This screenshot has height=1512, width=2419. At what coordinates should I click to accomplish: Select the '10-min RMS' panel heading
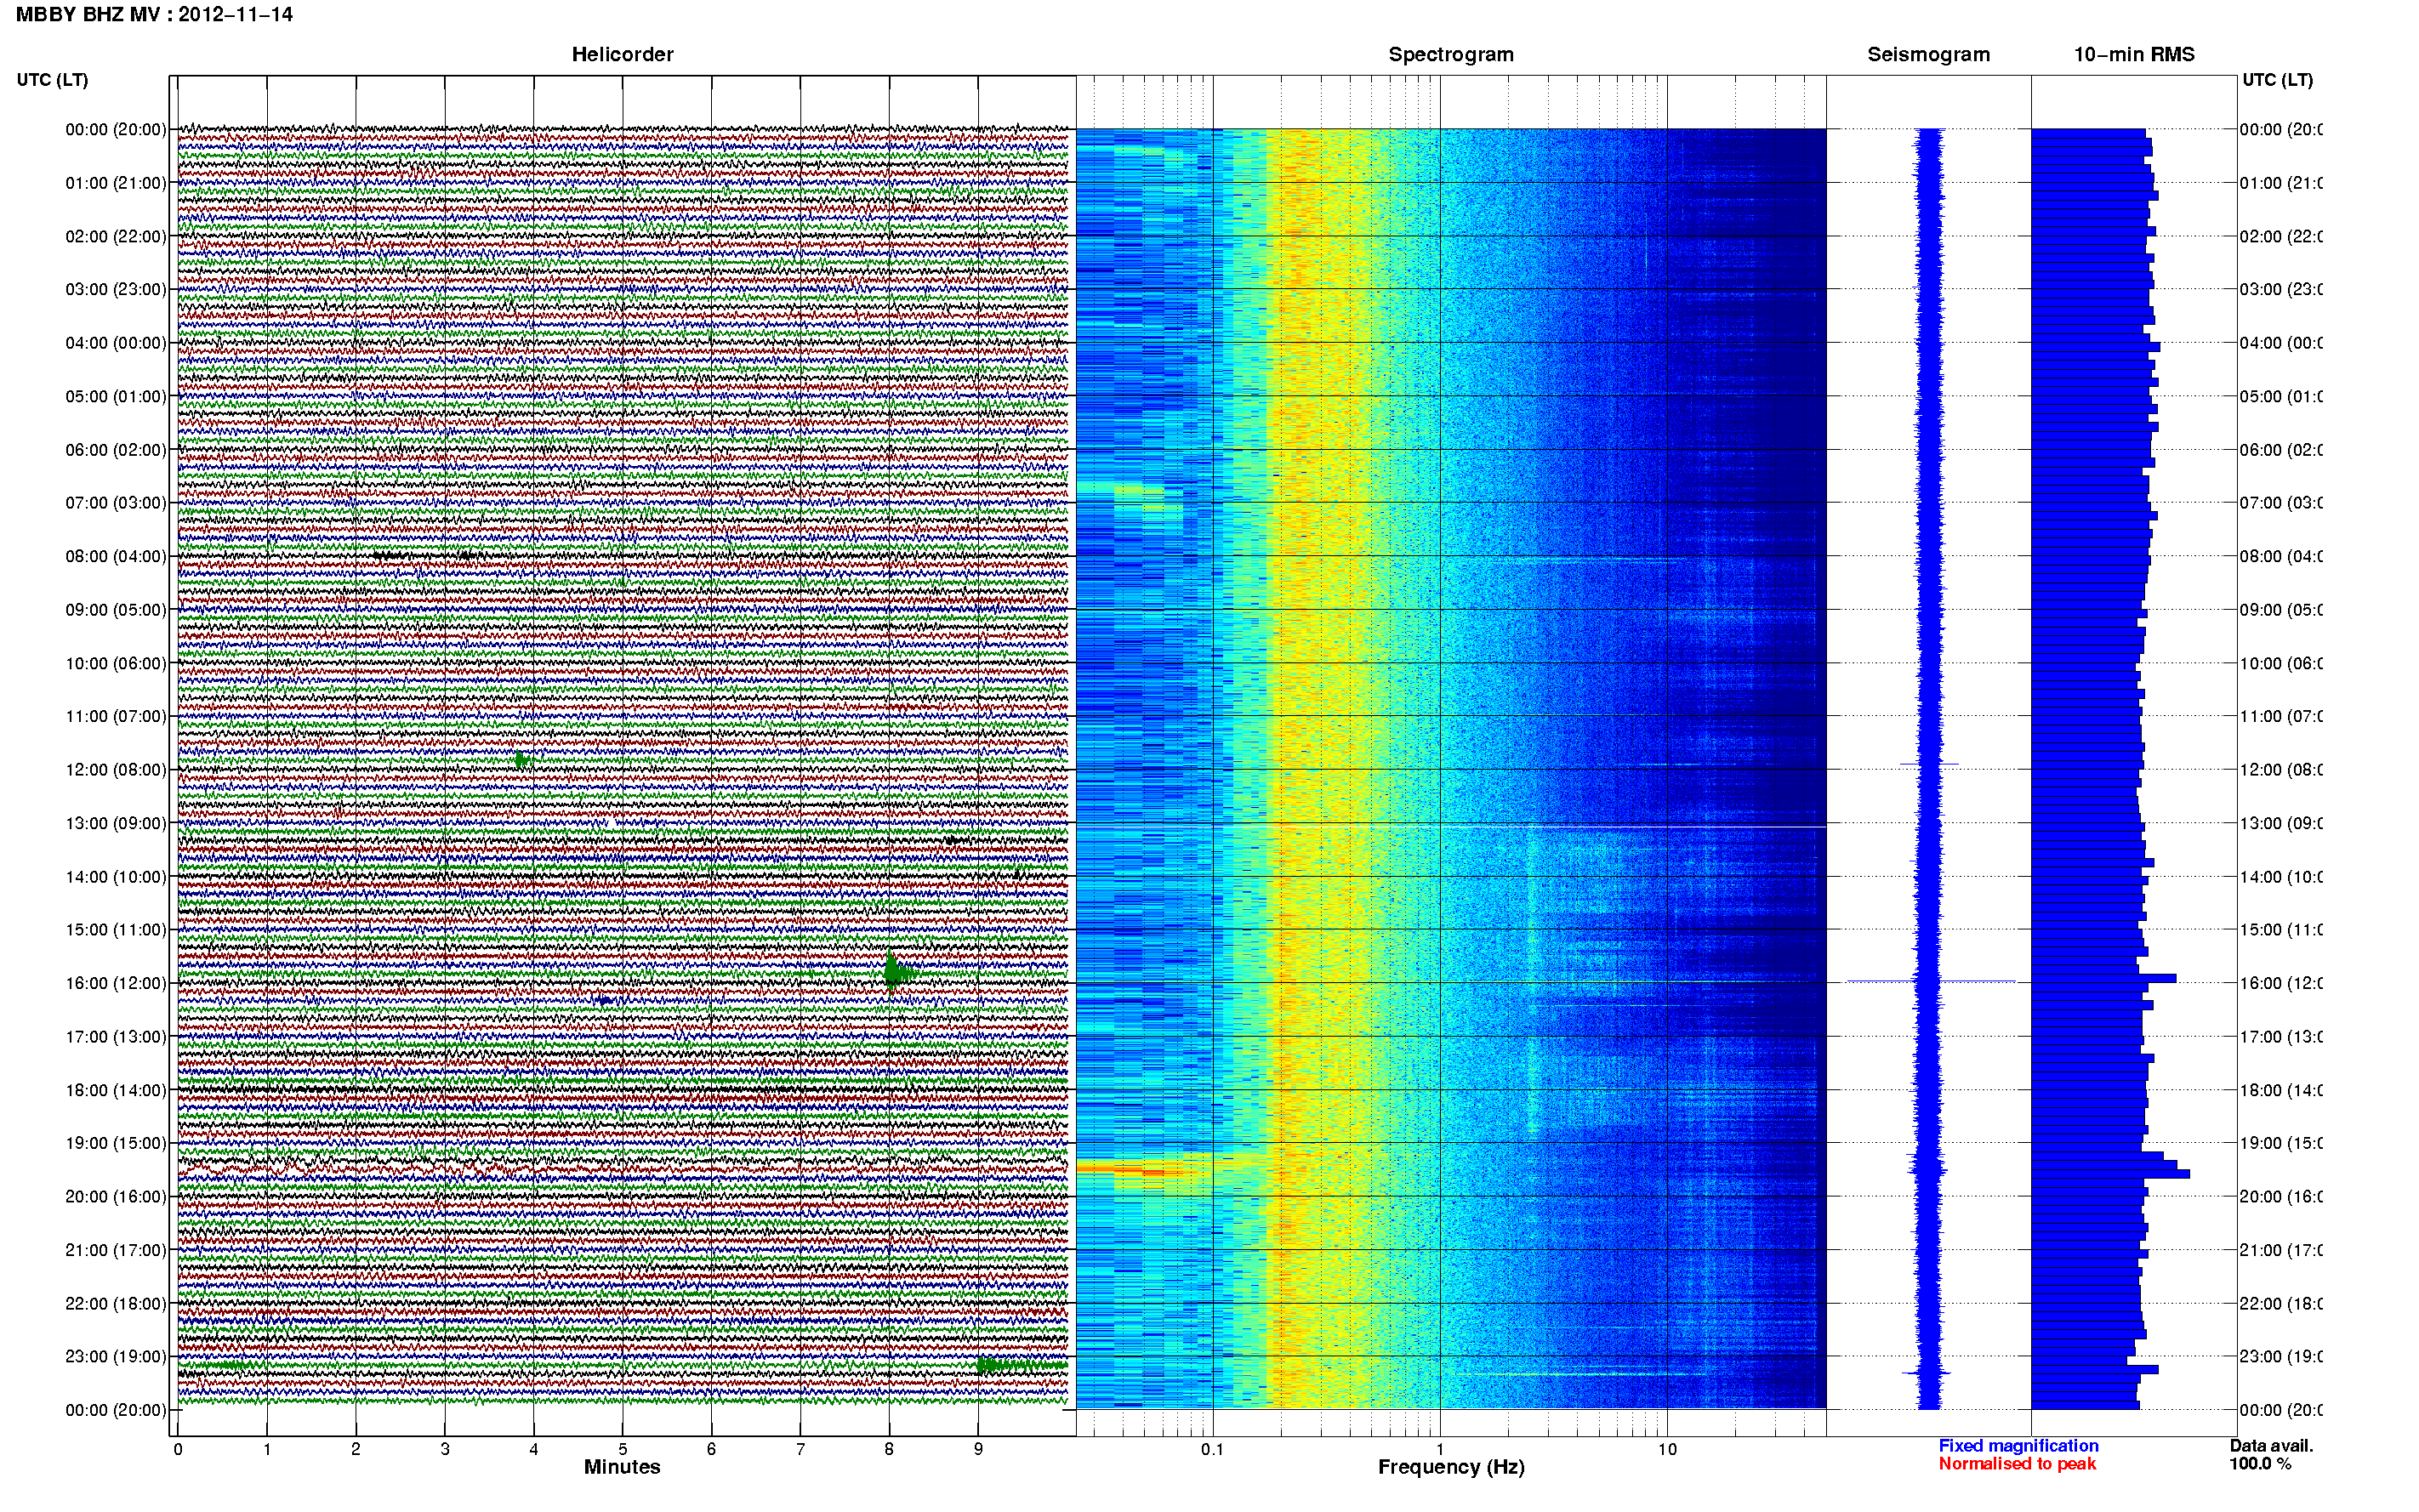pos(2134,55)
